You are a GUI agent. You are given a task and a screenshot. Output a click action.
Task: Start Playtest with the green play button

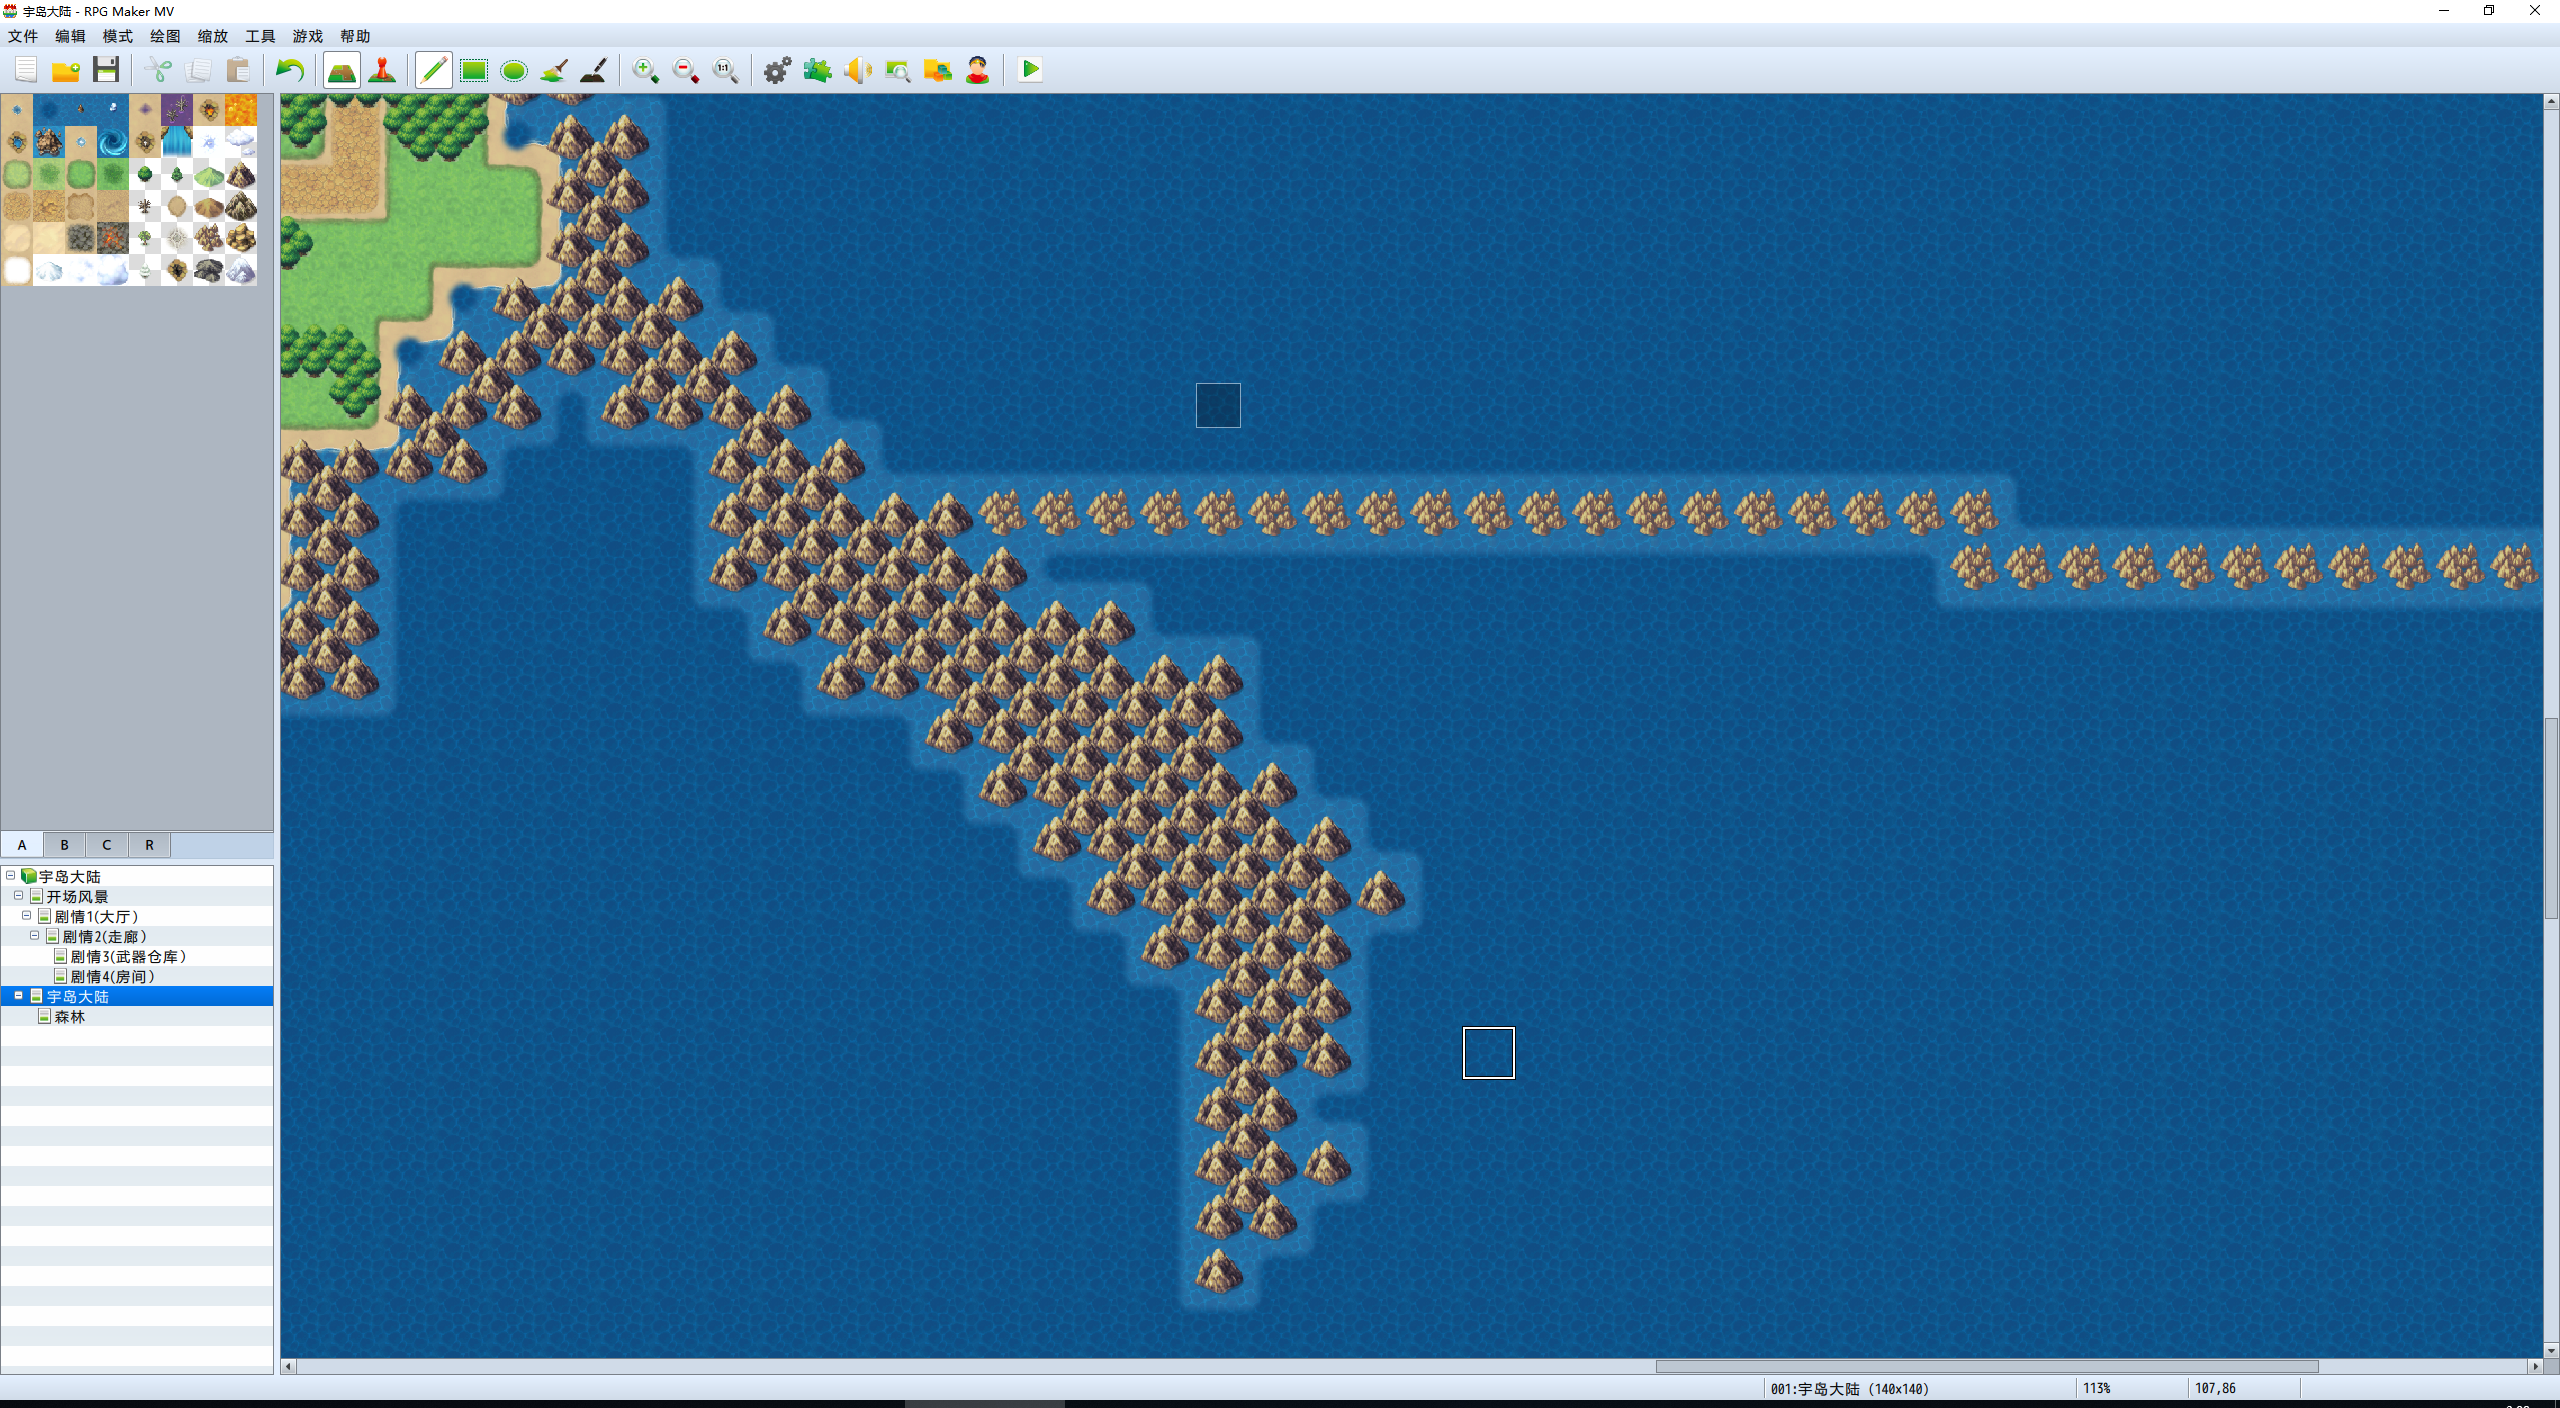click(1030, 70)
